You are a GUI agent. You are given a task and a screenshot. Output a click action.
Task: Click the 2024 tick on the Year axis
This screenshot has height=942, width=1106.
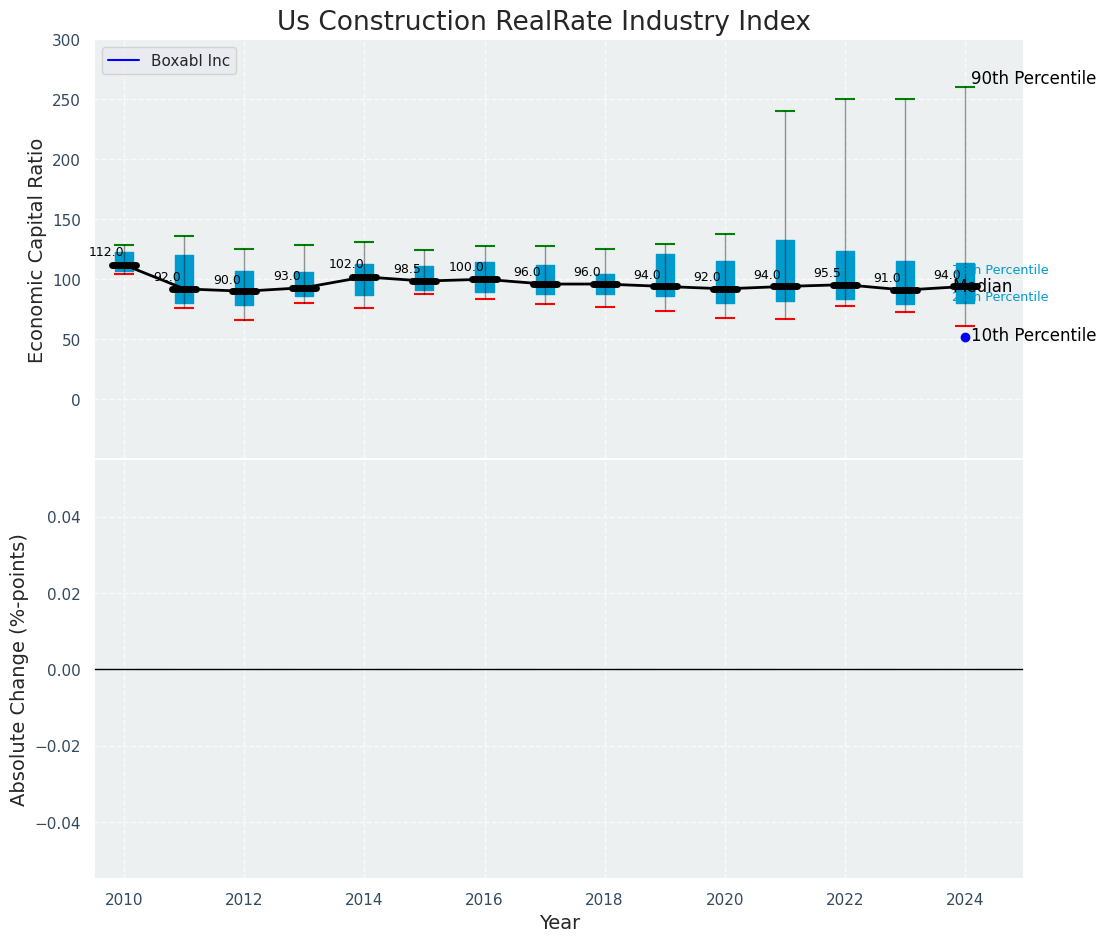tap(965, 899)
